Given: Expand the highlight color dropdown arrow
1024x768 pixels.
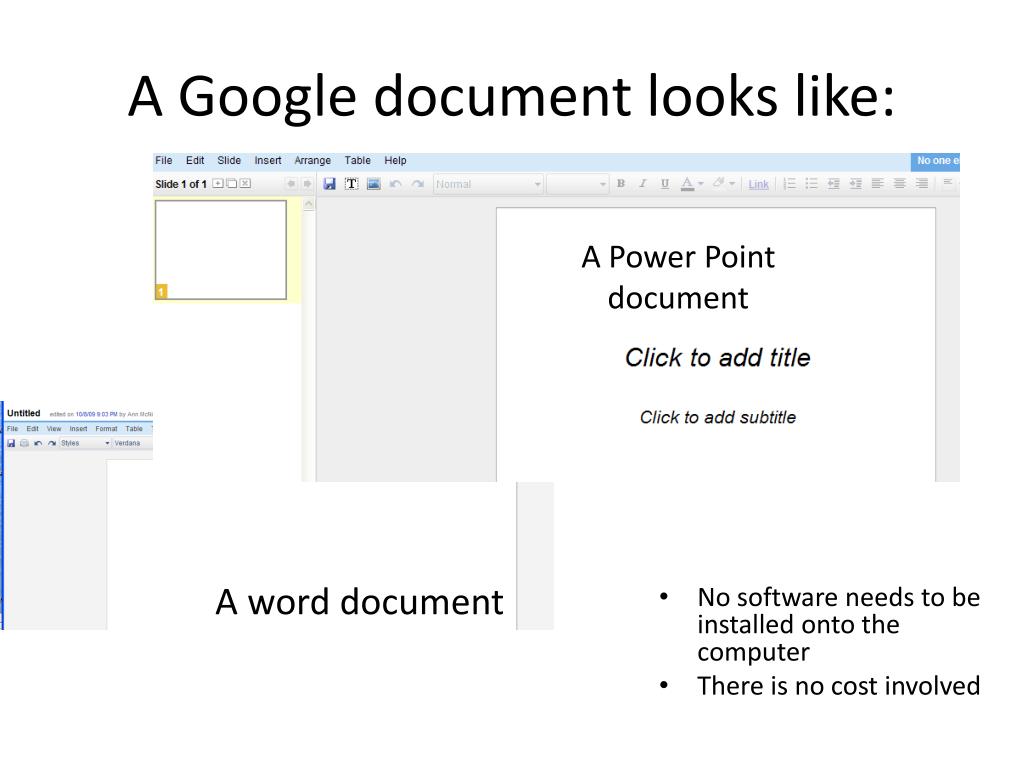Looking at the screenshot, I should [x=732, y=184].
